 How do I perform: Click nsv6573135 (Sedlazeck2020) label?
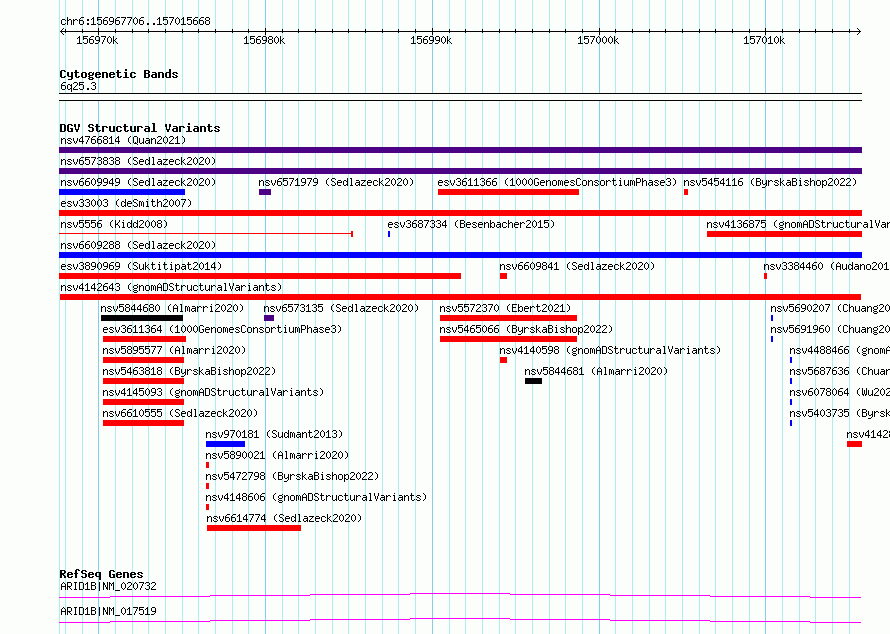(341, 308)
